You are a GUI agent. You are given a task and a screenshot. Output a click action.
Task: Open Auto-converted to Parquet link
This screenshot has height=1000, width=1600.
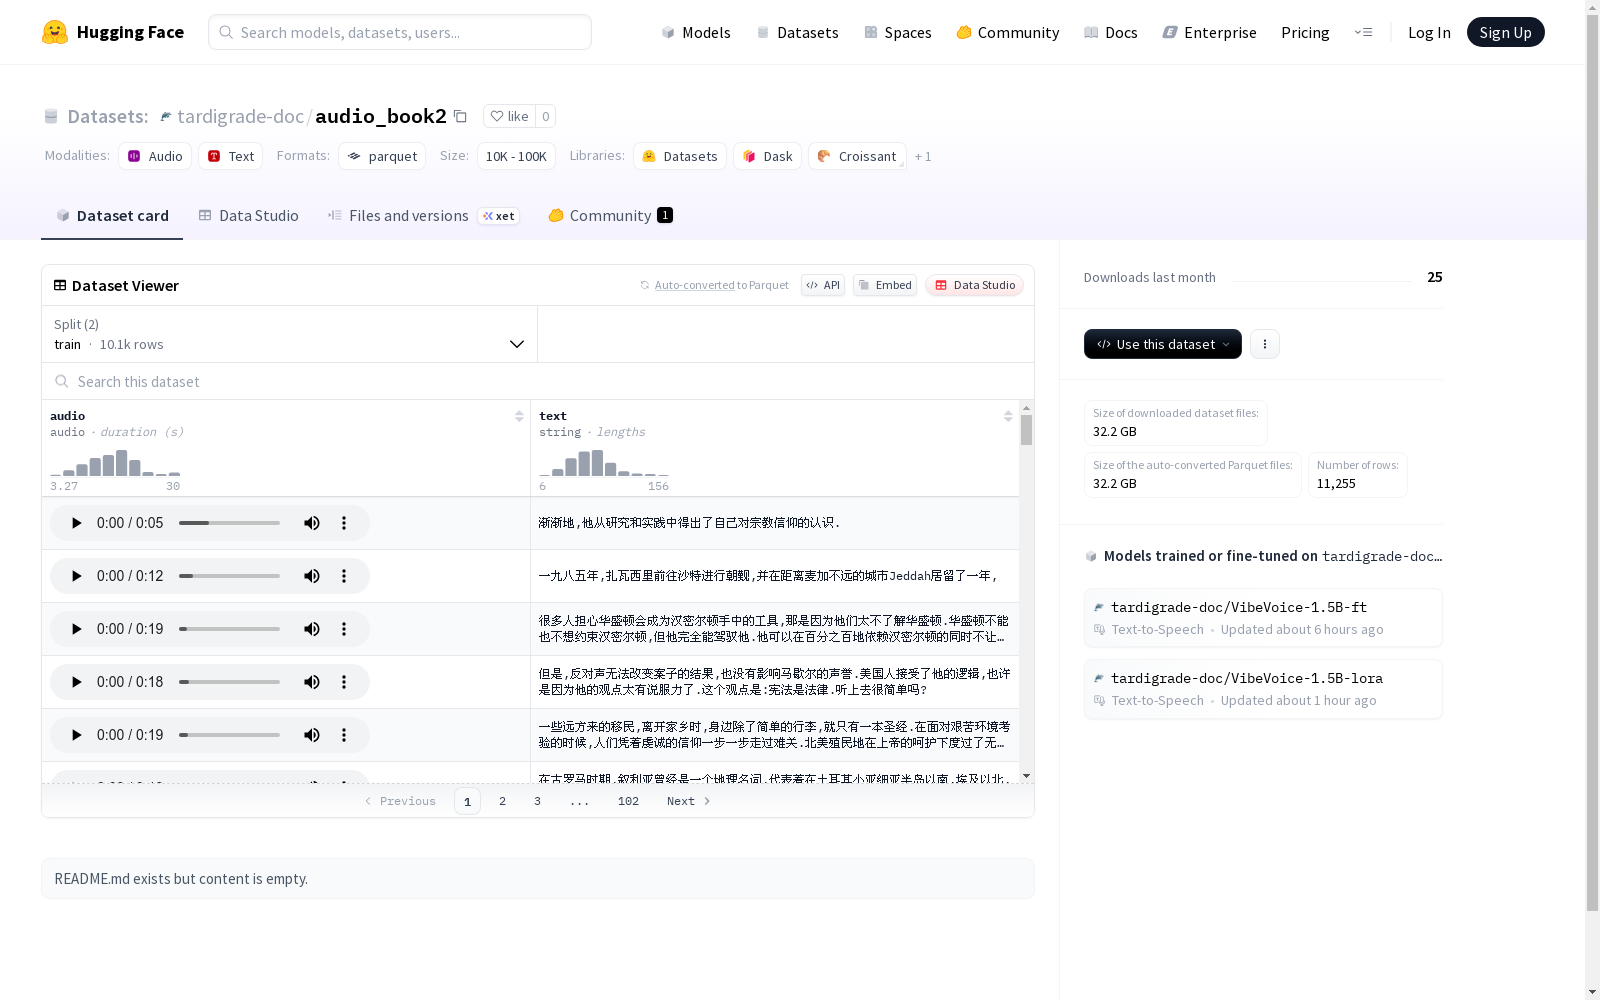[714, 285]
